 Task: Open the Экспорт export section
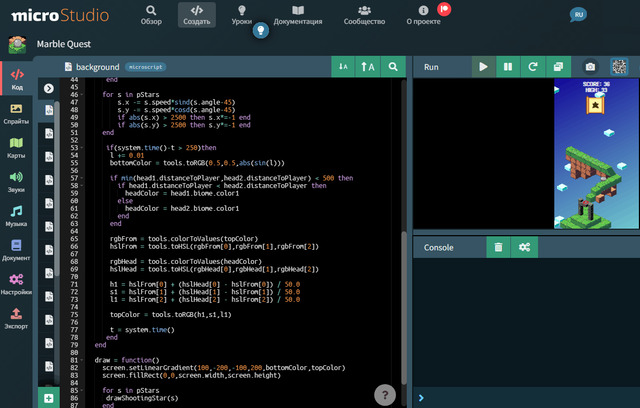tap(16, 319)
